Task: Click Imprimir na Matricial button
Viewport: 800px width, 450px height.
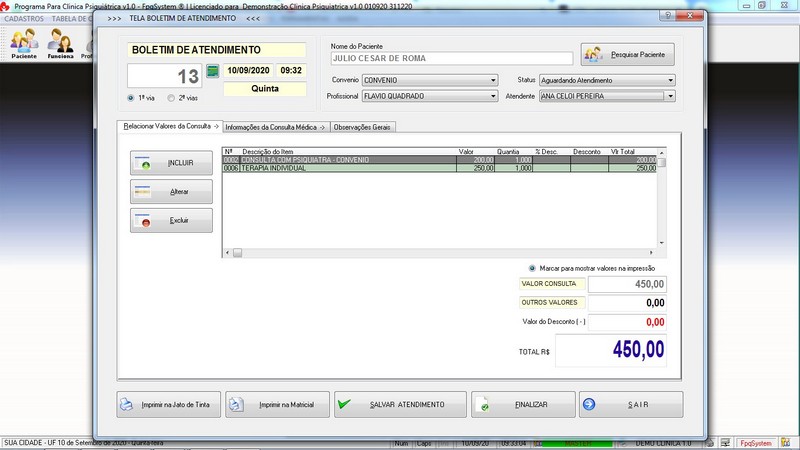Action: pos(278,405)
